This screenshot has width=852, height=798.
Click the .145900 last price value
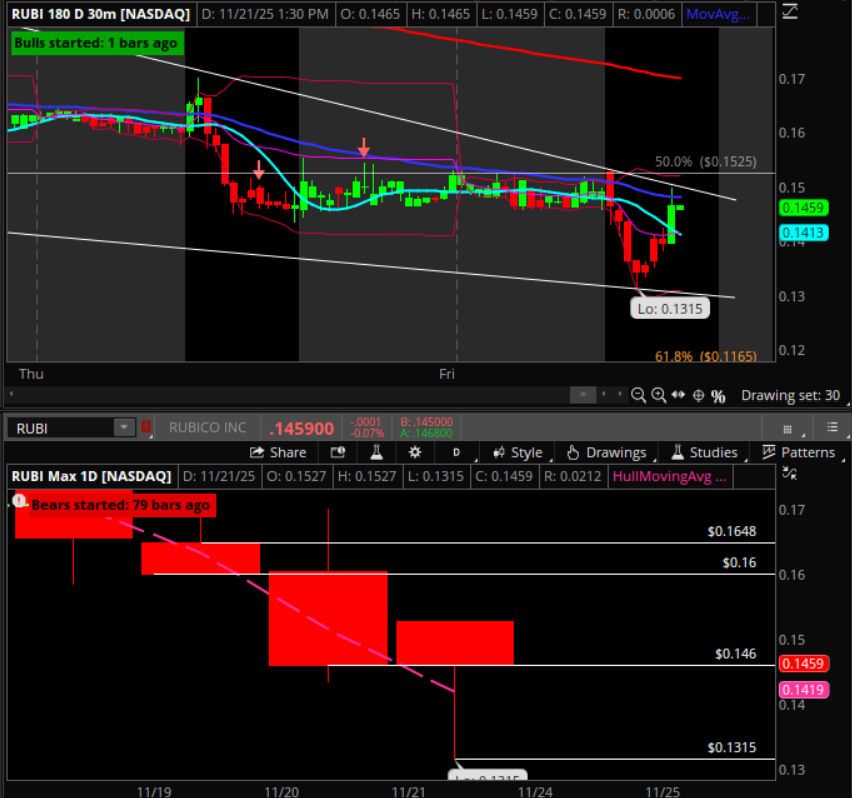tap(302, 429)
